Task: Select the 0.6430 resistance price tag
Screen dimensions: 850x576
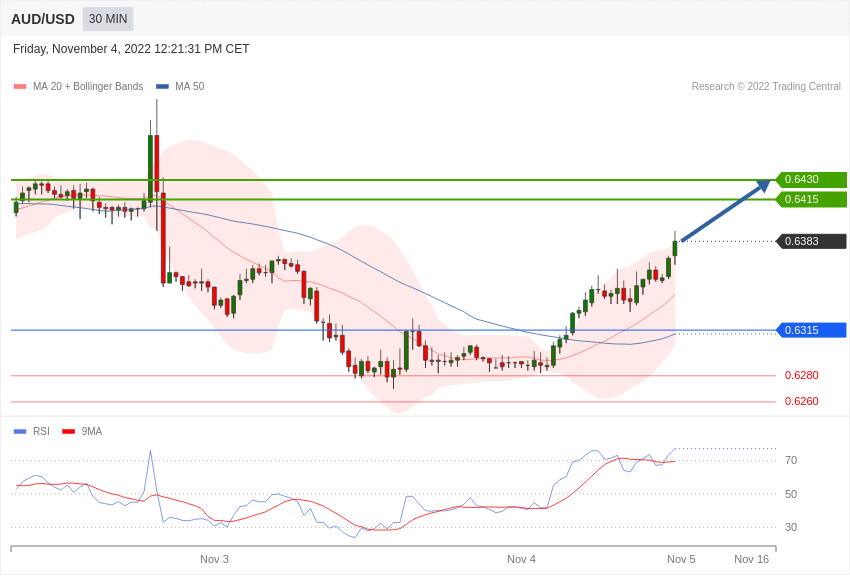Action: click(812, 179)
